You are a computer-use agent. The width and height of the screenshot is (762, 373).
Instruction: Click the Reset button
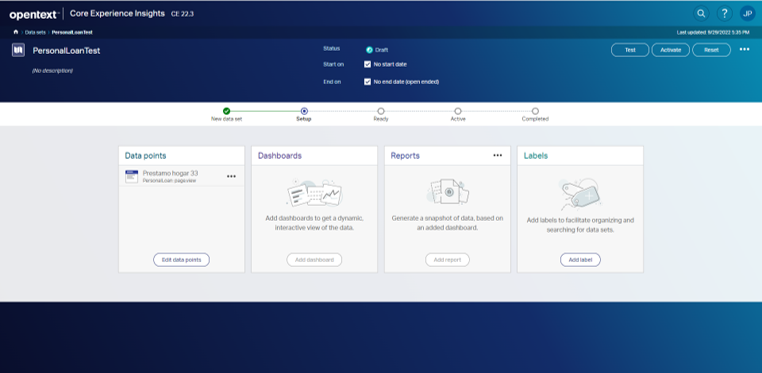tap(711, 50)
